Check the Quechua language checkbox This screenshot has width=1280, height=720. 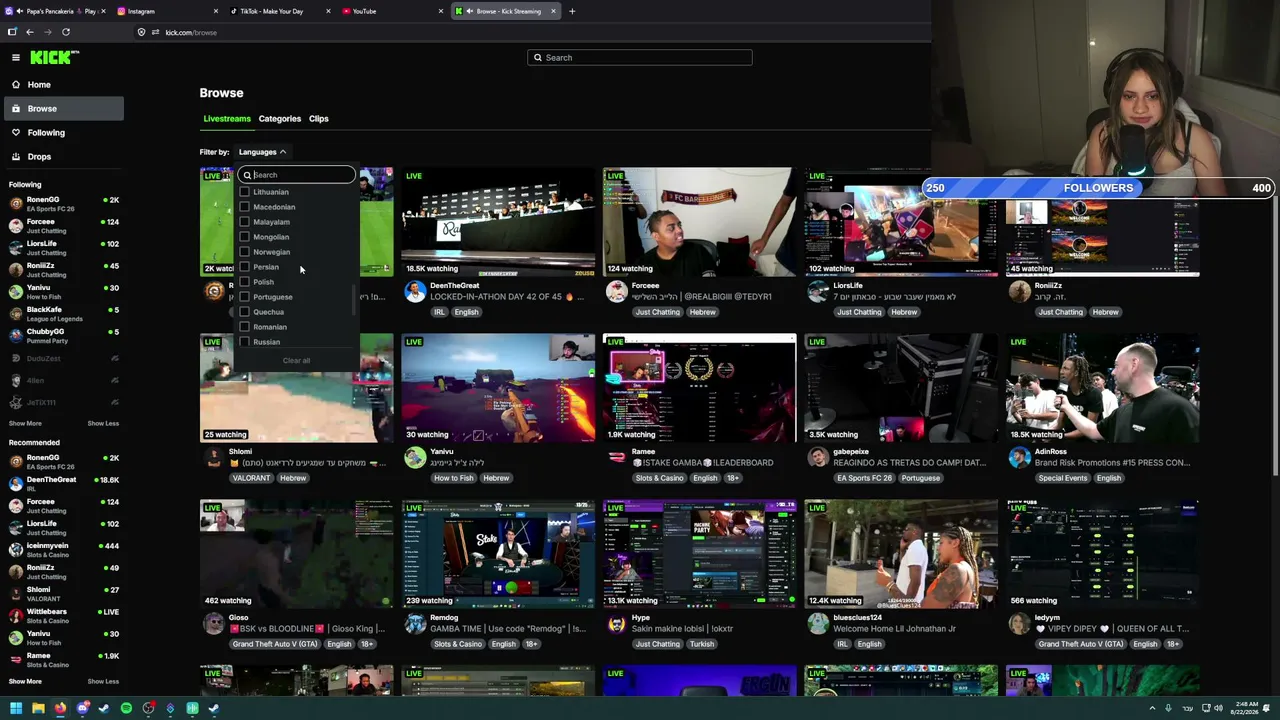(x=245, y=312)
